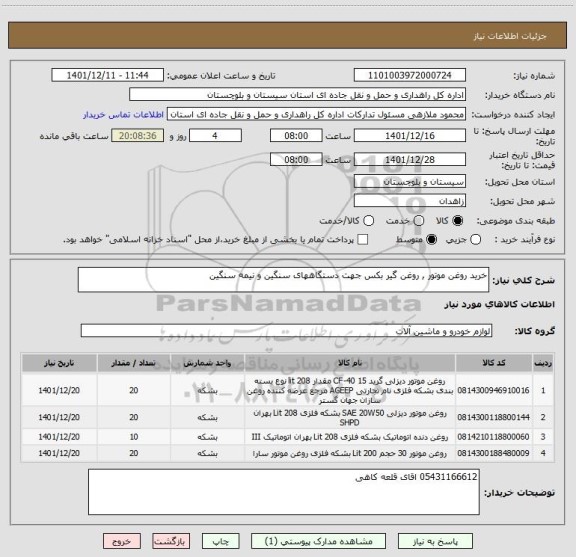Click the جزئیات اطلاعات نیاز header title
This screenshot has height=557, width=576.
coord(510,36)
